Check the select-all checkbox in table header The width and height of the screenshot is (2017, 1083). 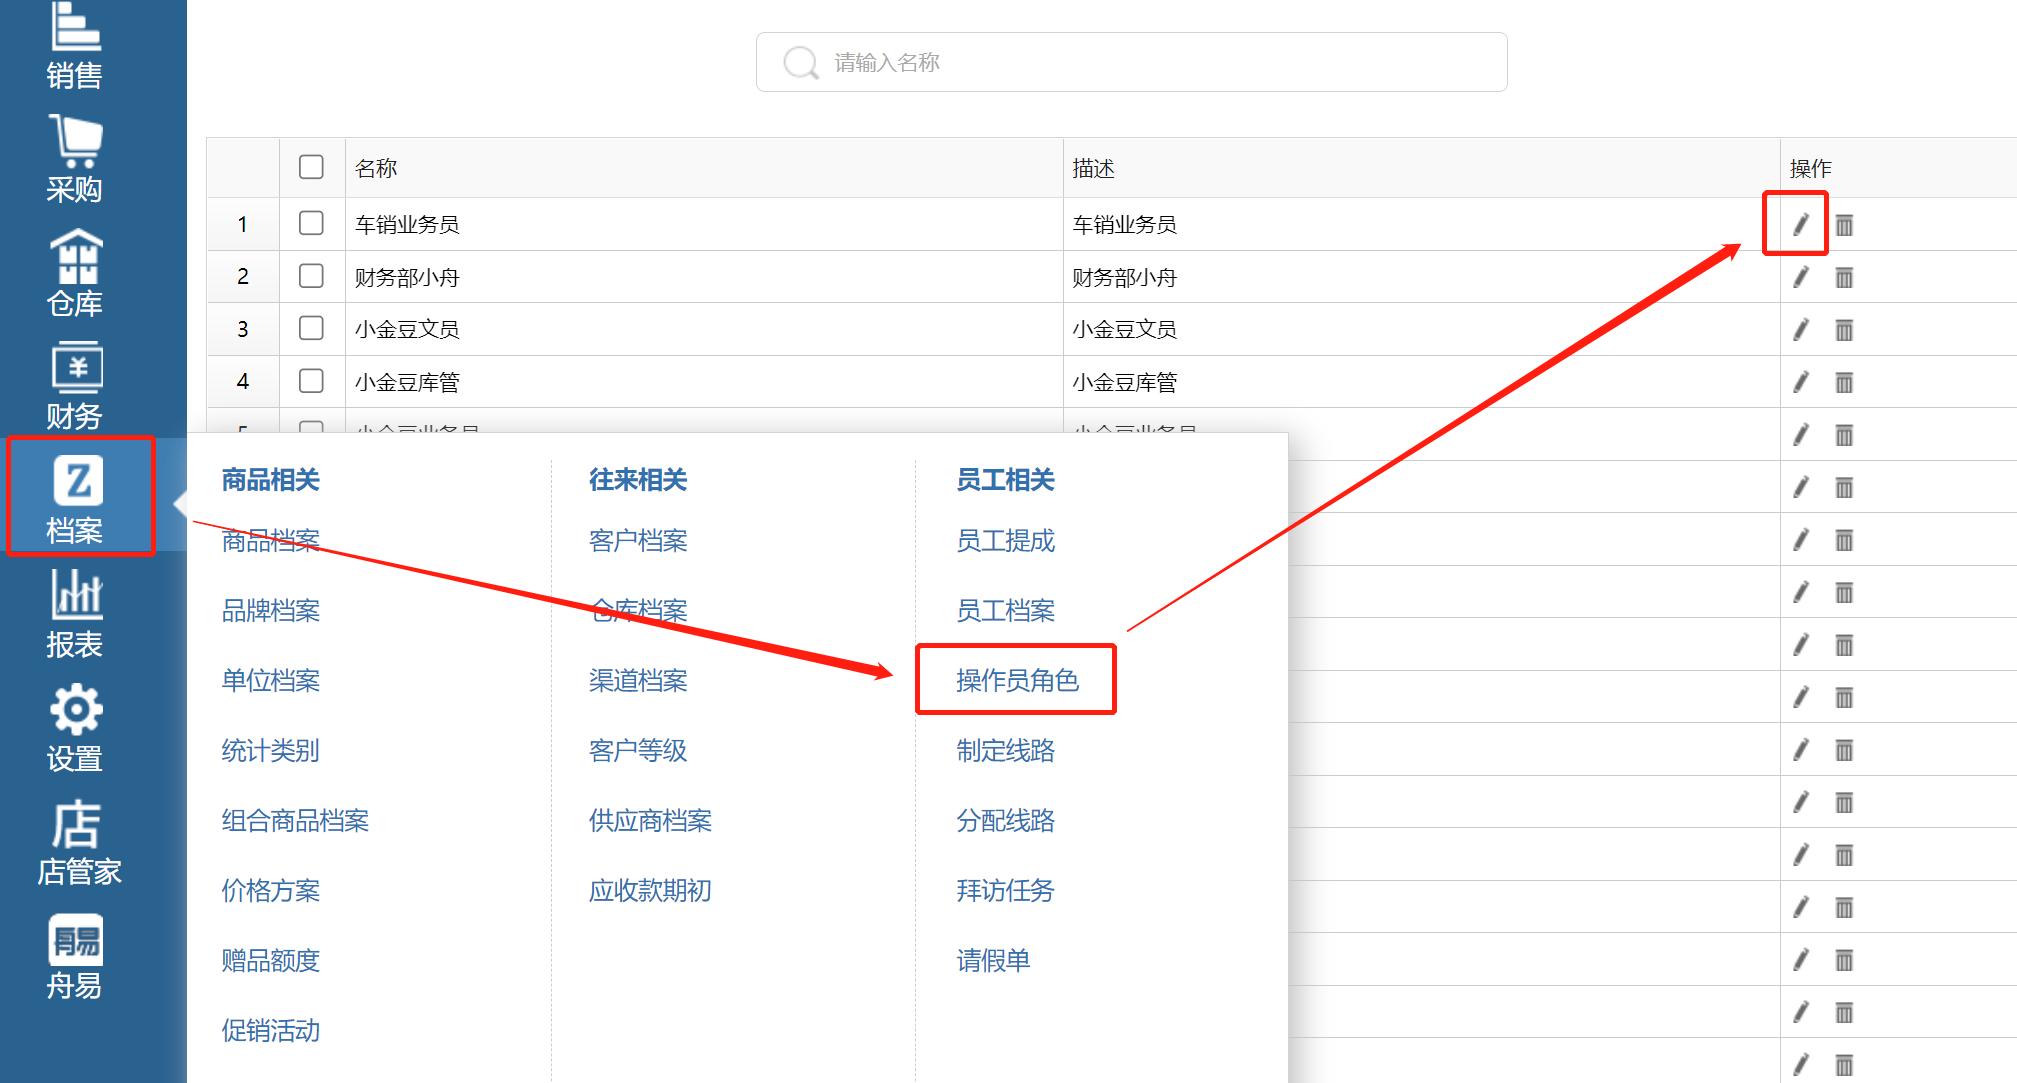pyautogui.click(x=311, y=167)
